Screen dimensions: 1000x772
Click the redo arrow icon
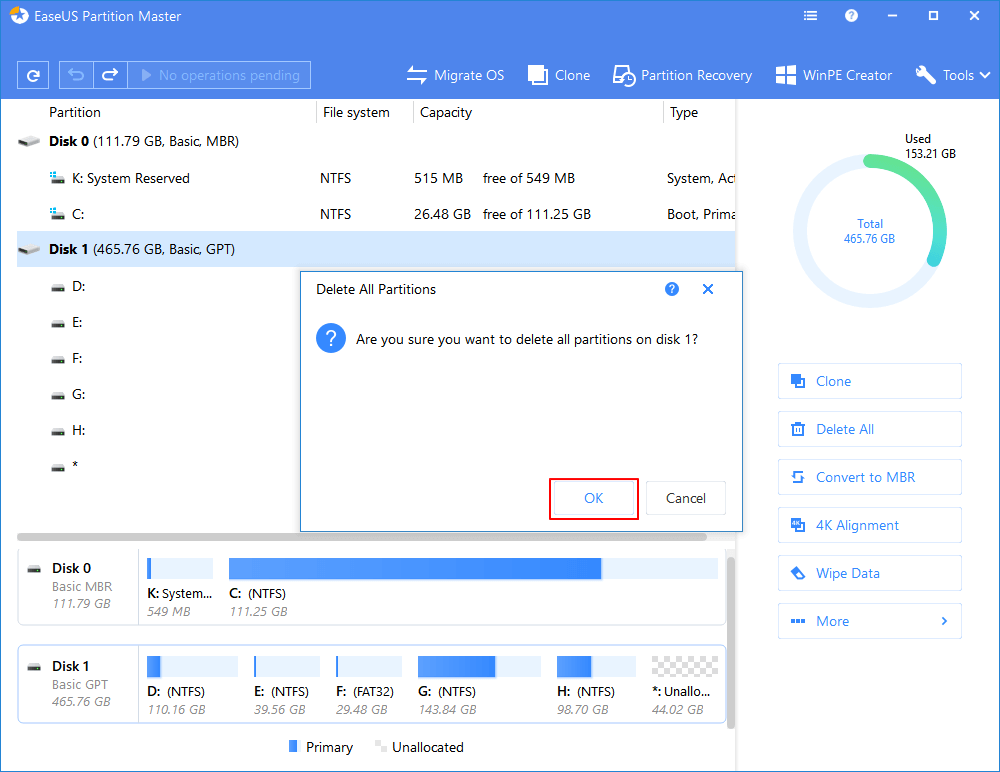(110, 75)
